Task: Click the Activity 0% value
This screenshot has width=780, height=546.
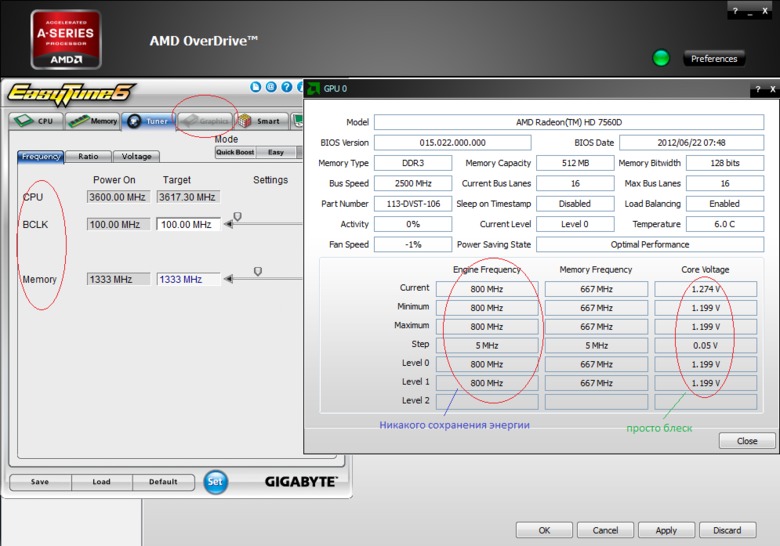Action: point(413,224)
